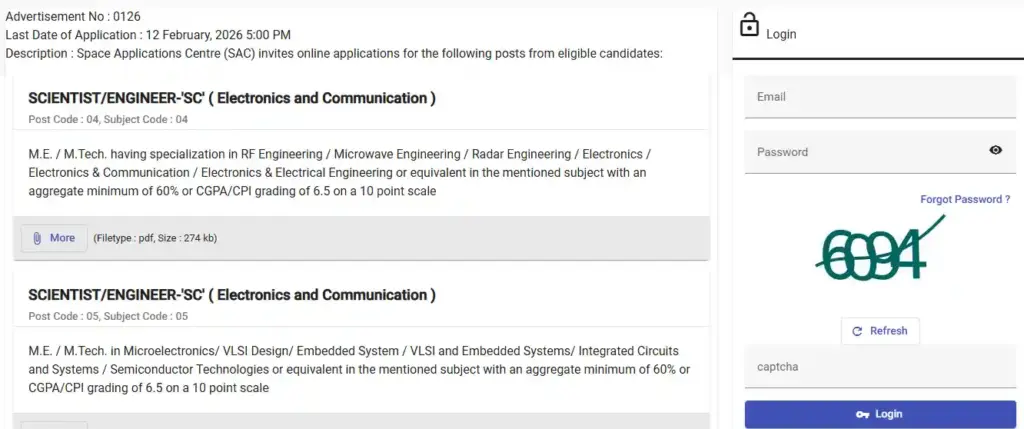1024x429 pixels.
Task: Click the Last Date of Application line
Action: click(148, 35)
